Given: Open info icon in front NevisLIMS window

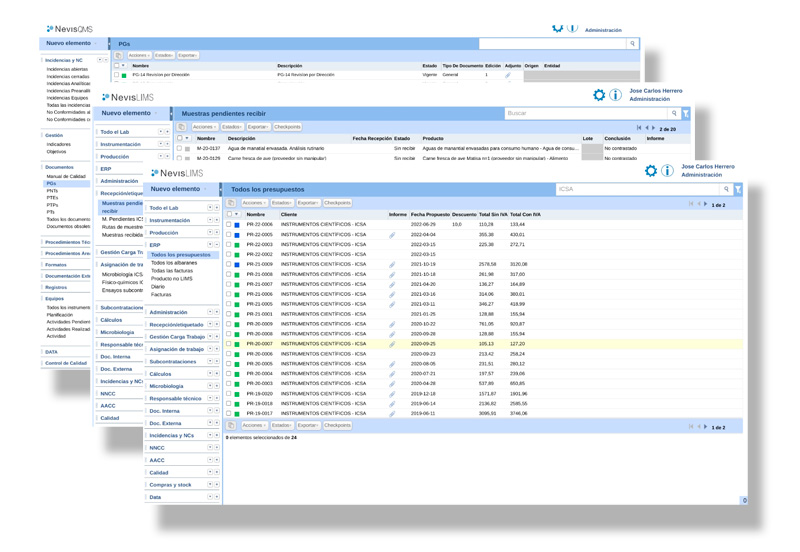Looking at the screenshot, I should pyautogui.click(x=667, y=171).
